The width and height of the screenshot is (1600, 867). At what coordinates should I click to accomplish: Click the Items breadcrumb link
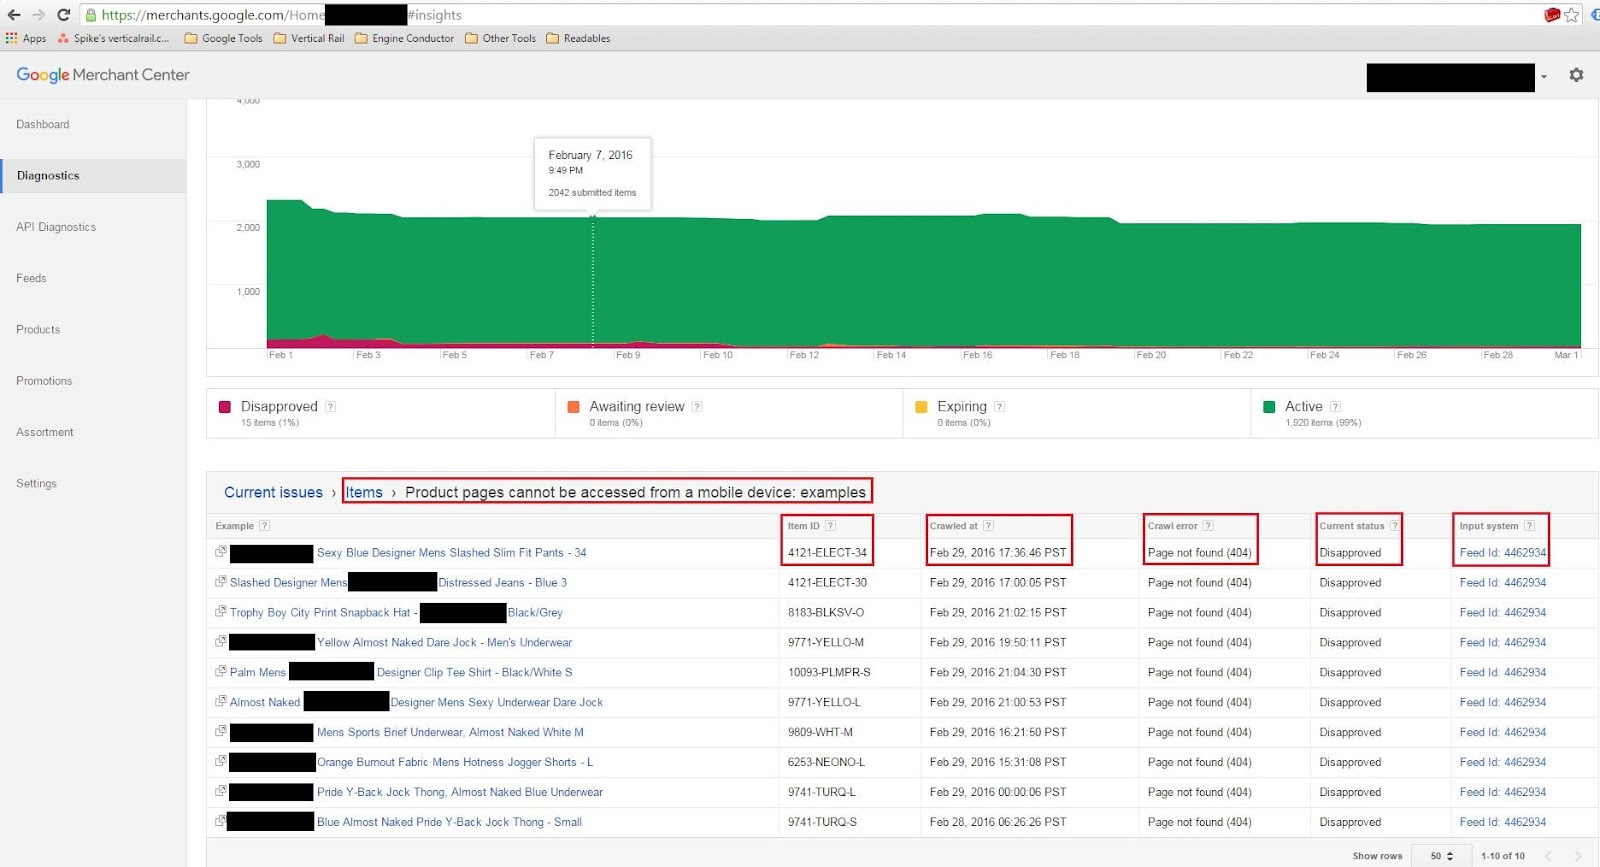tap(364, 492)
